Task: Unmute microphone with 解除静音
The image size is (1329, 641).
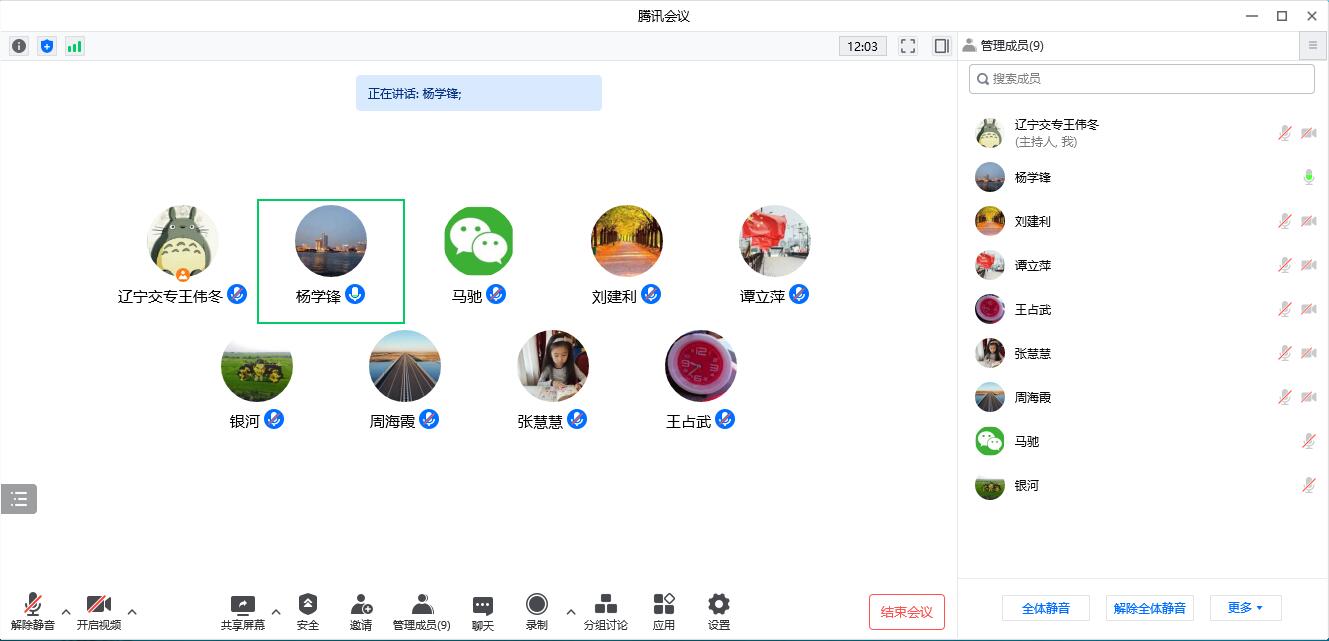Action: (x=33, y=612)
